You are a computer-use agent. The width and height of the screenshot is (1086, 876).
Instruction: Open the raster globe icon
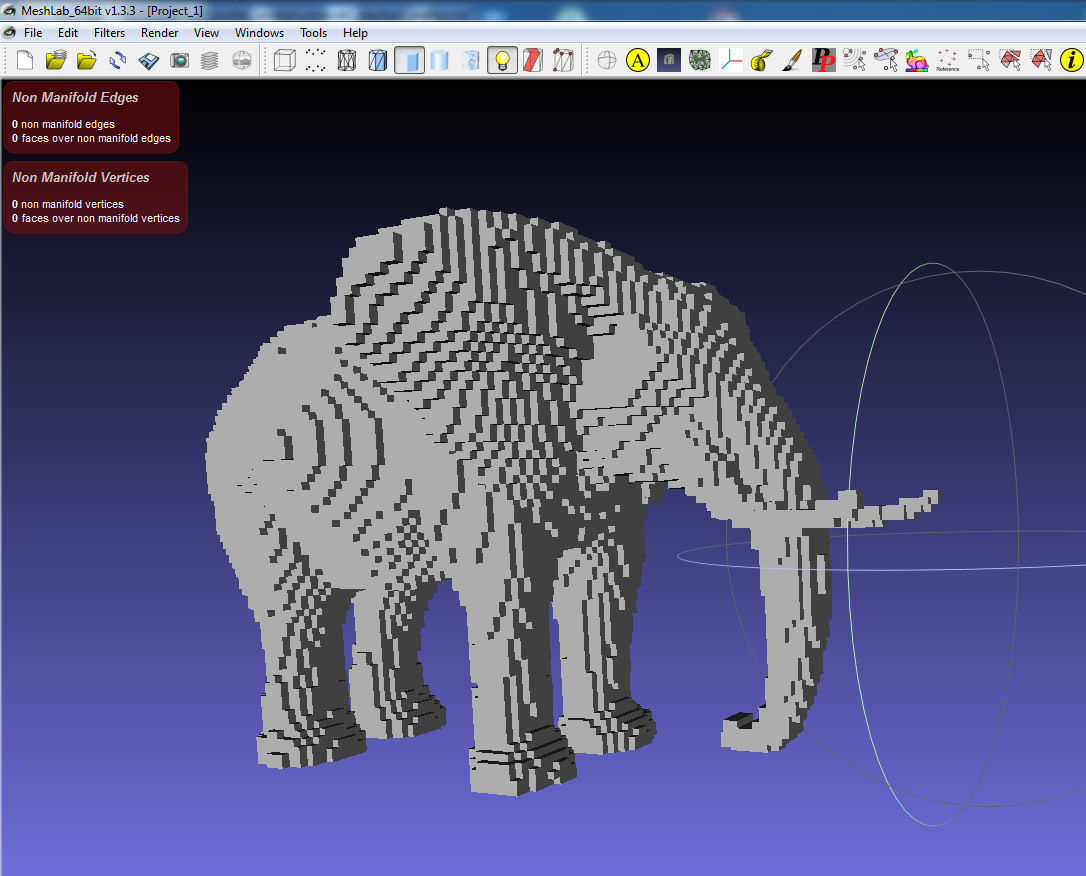(242, 60)
